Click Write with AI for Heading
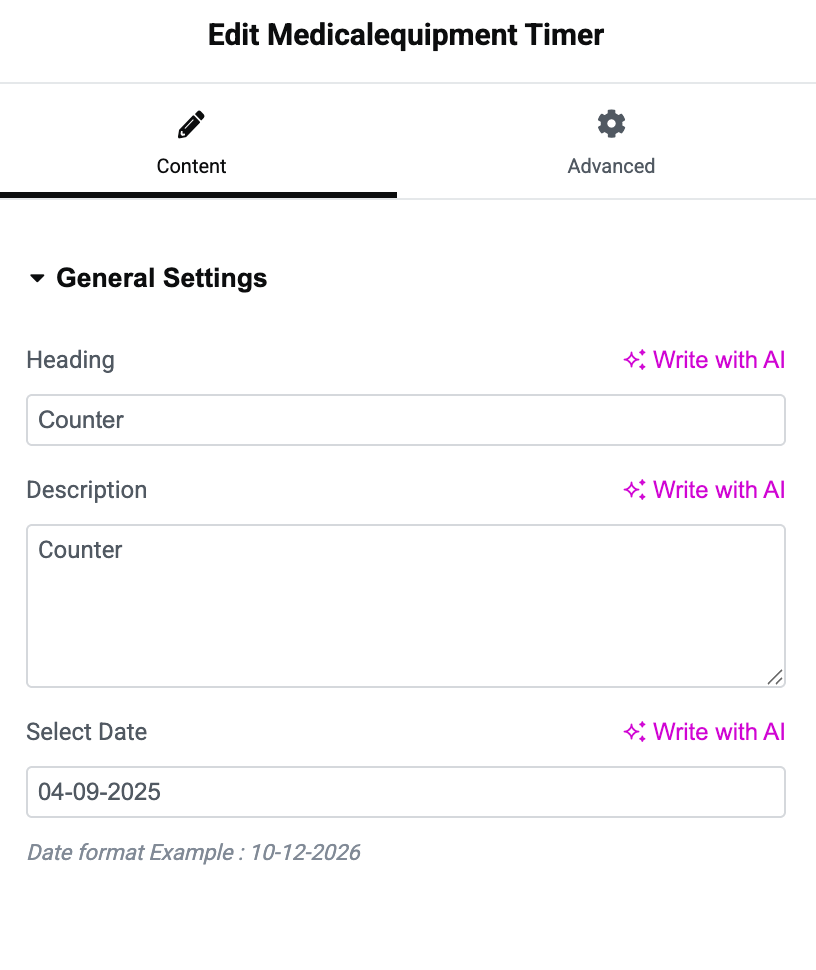The width and height of the screenshot is (816, 970). [x=719, y=360]
